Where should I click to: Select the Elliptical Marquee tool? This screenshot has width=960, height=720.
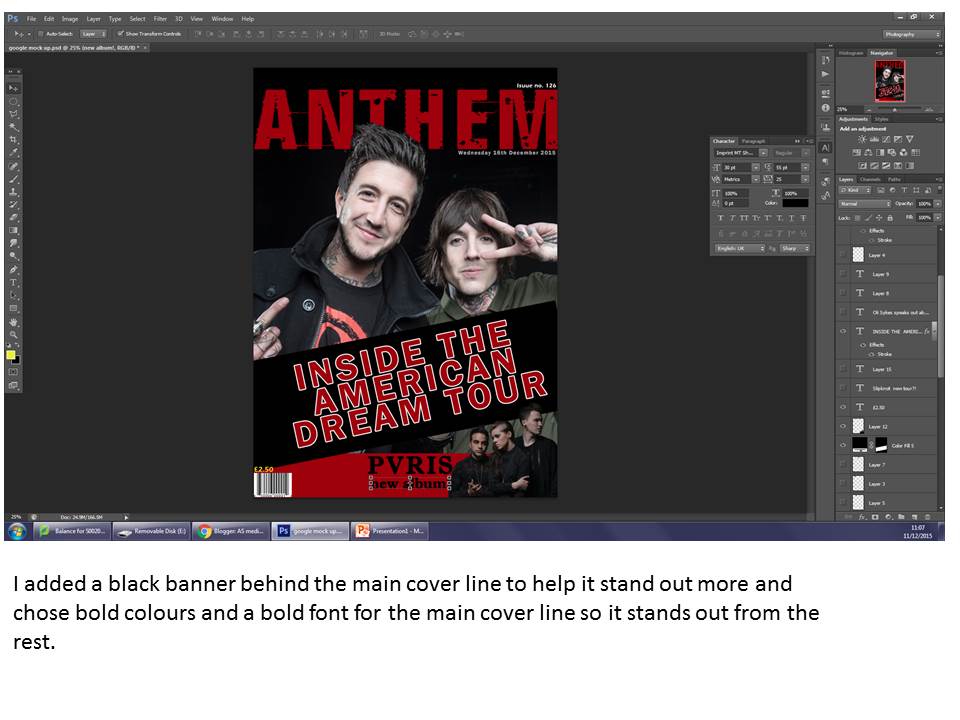tap(13, 101)
